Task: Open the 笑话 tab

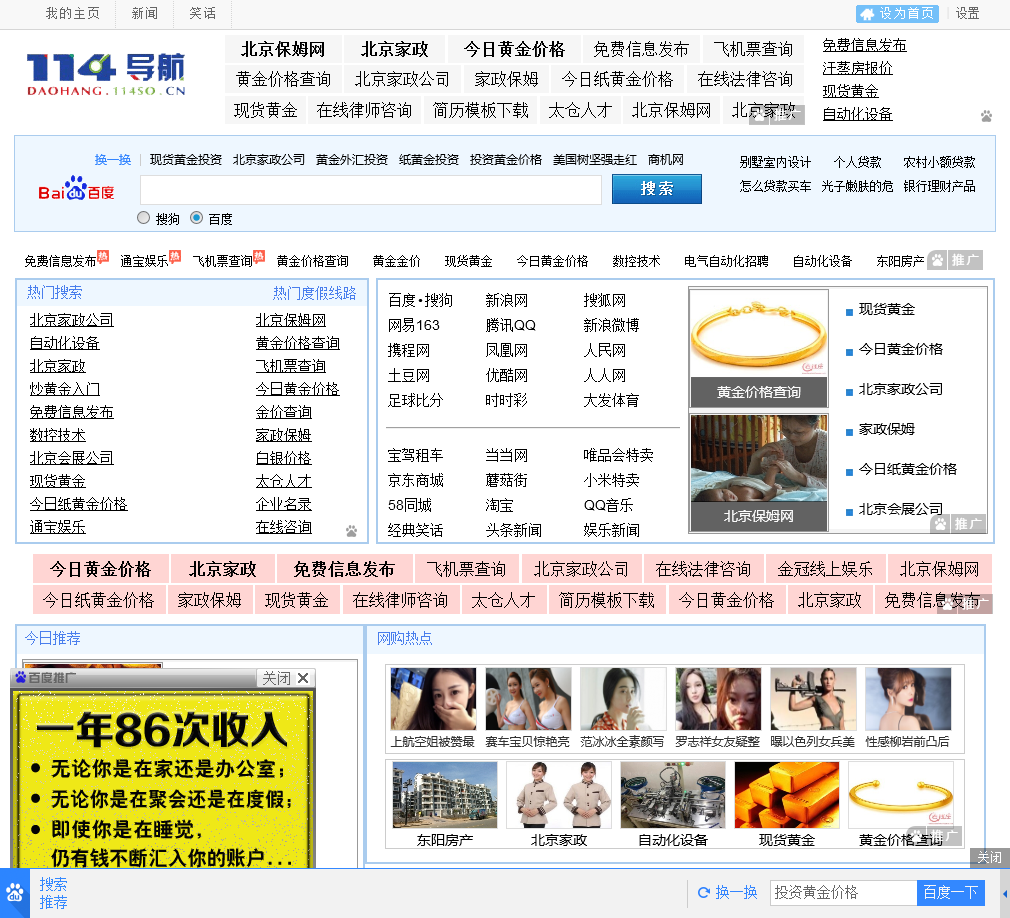Action: click(x=202, y=14)
